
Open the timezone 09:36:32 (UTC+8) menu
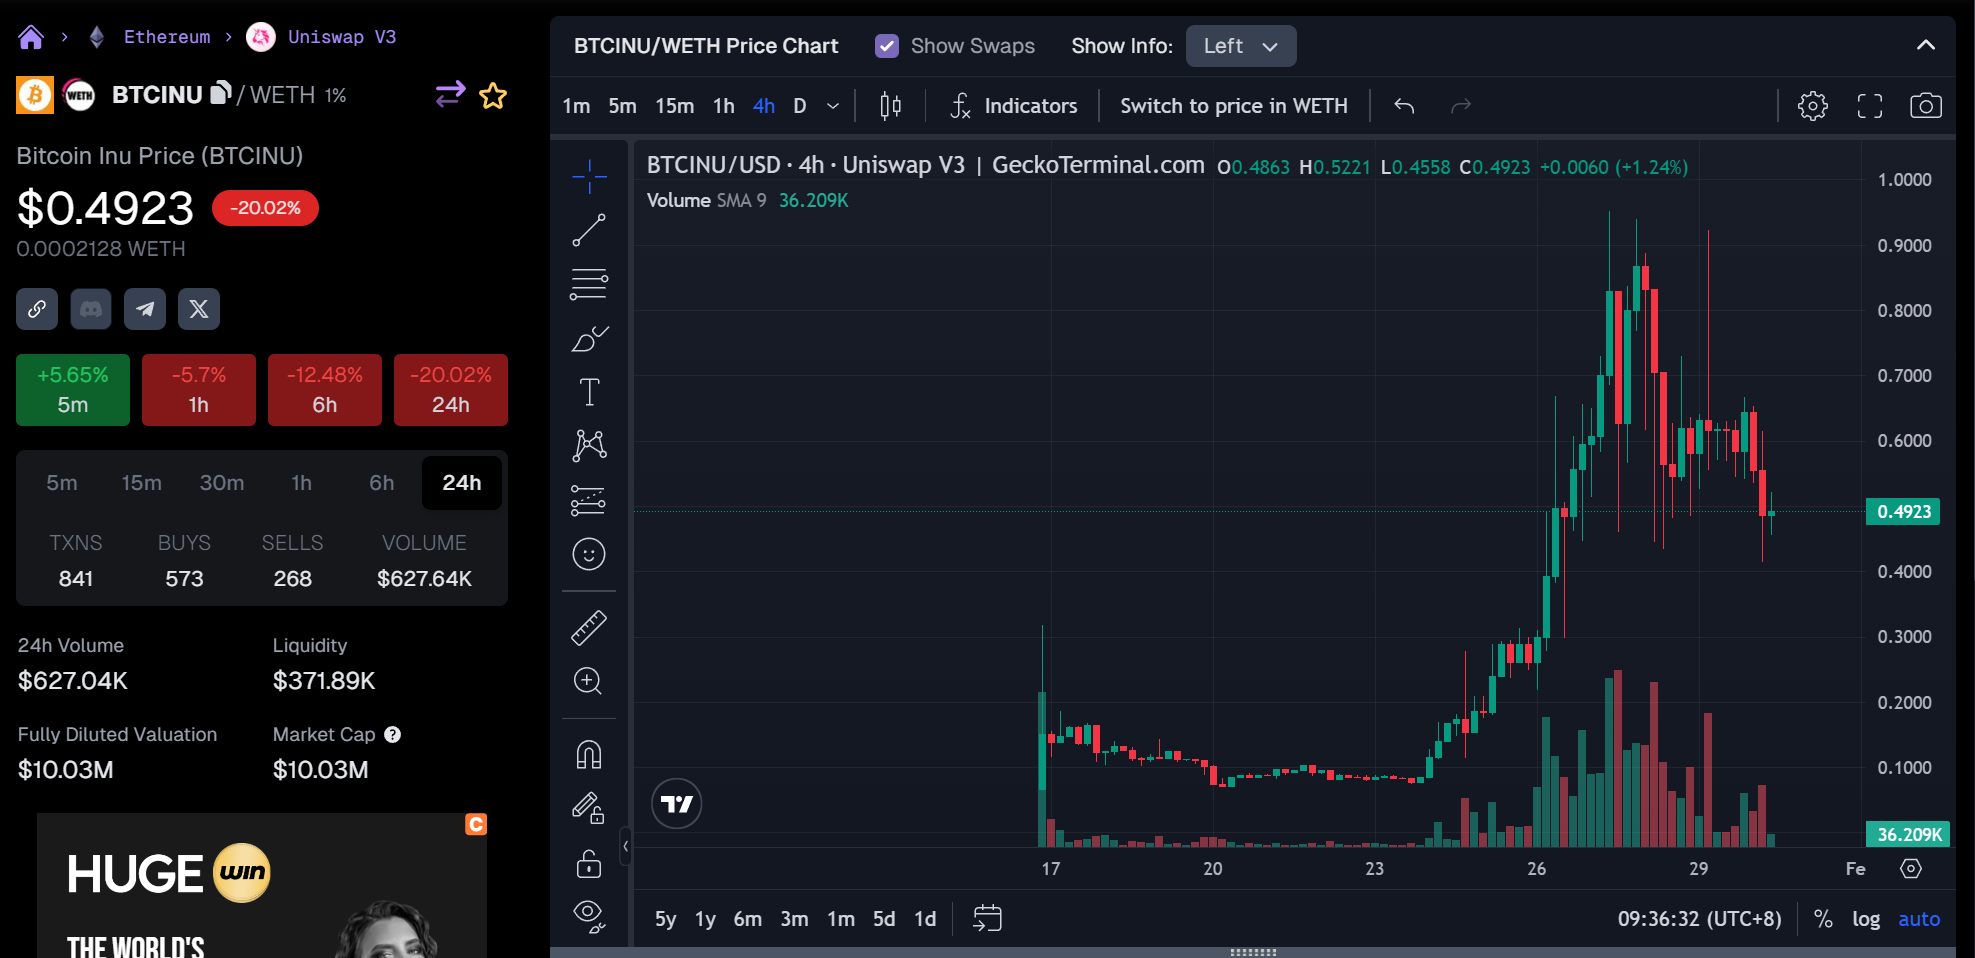[x=1700, y=919]
